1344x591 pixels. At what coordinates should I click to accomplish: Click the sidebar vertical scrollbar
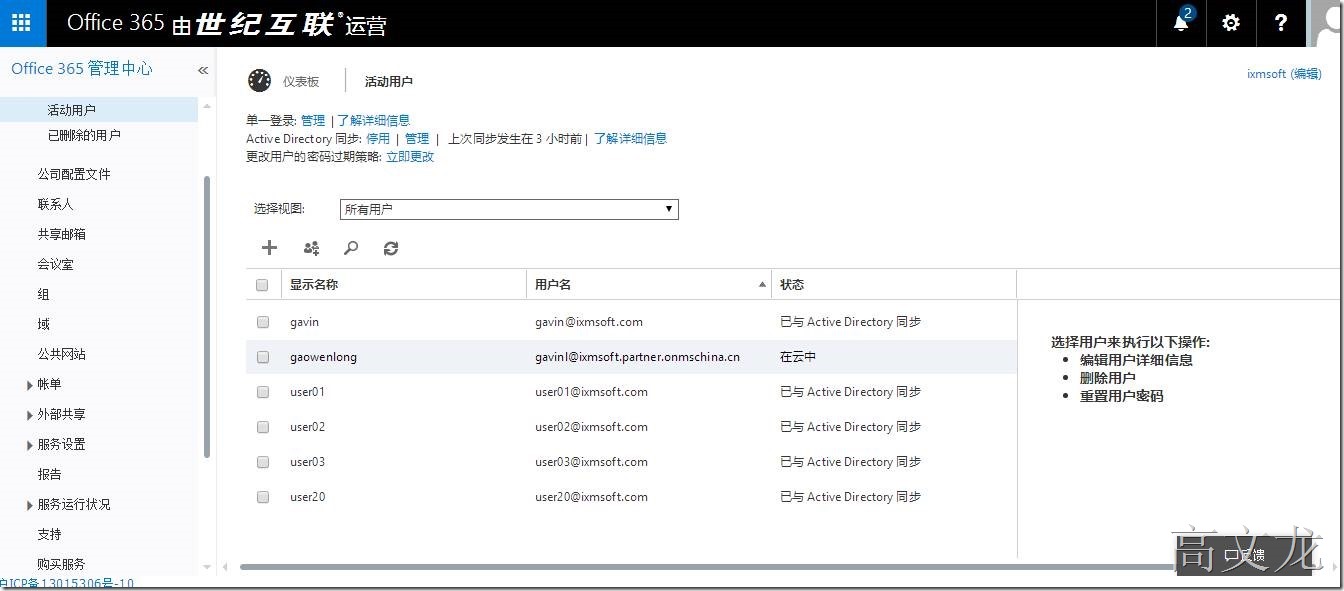207,317
